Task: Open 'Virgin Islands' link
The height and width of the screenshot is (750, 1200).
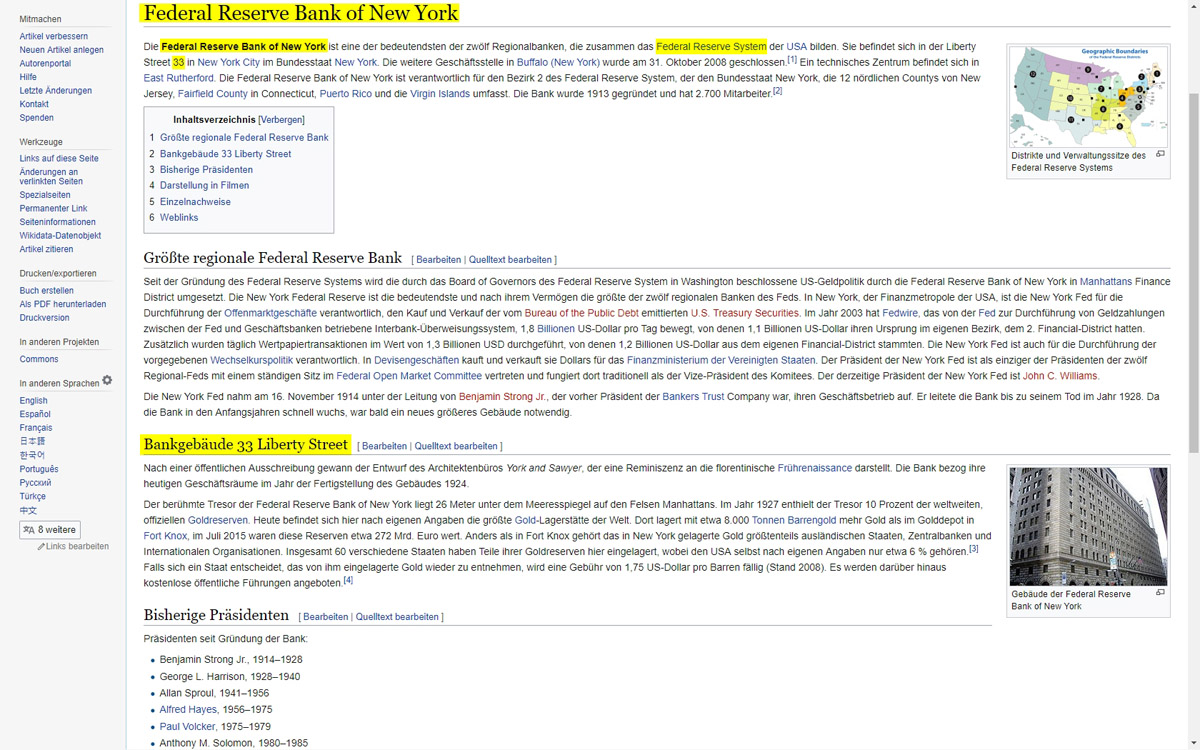Action: click(440, 94)
